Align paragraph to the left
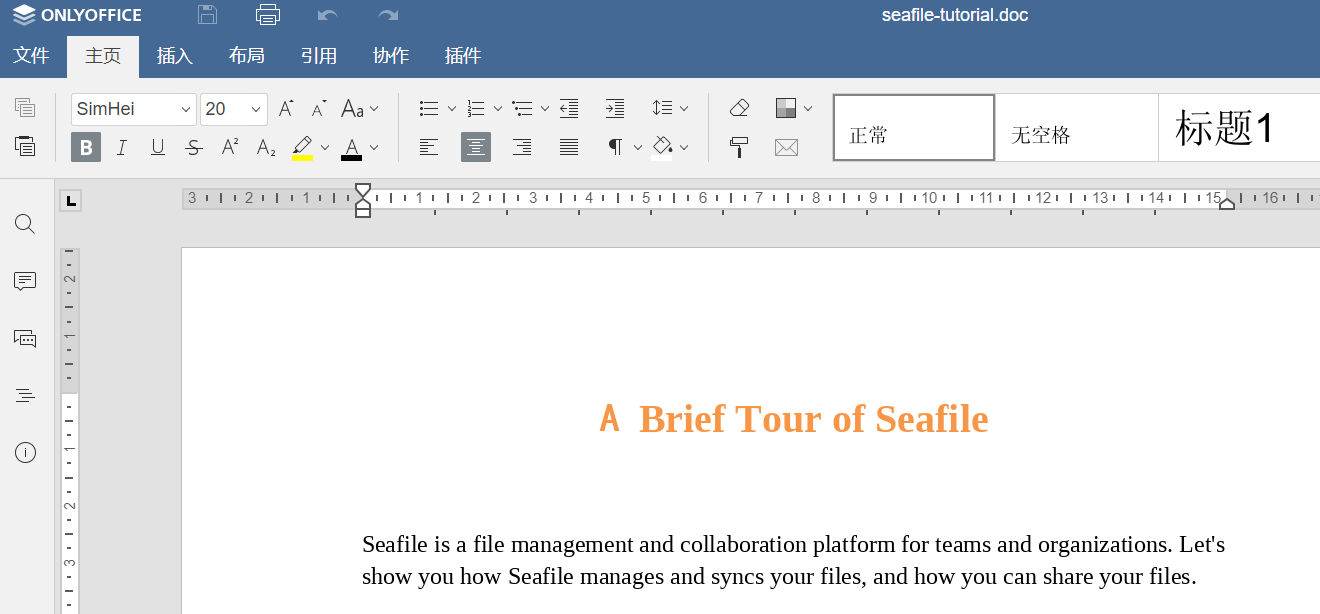Screen dimensions: 1320x614 (x=428, y=148)
